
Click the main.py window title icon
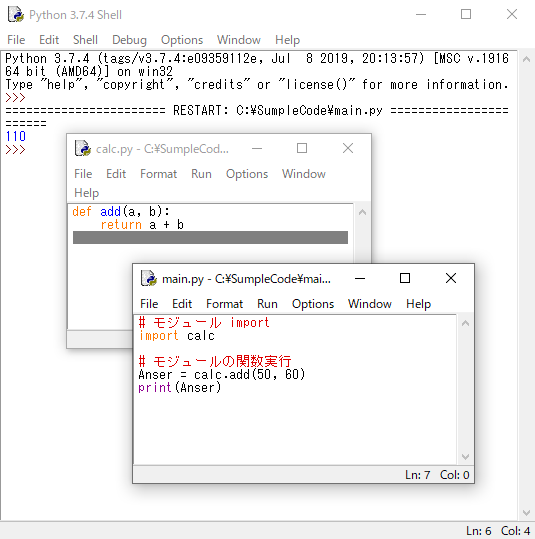click(x=149, y=278)
